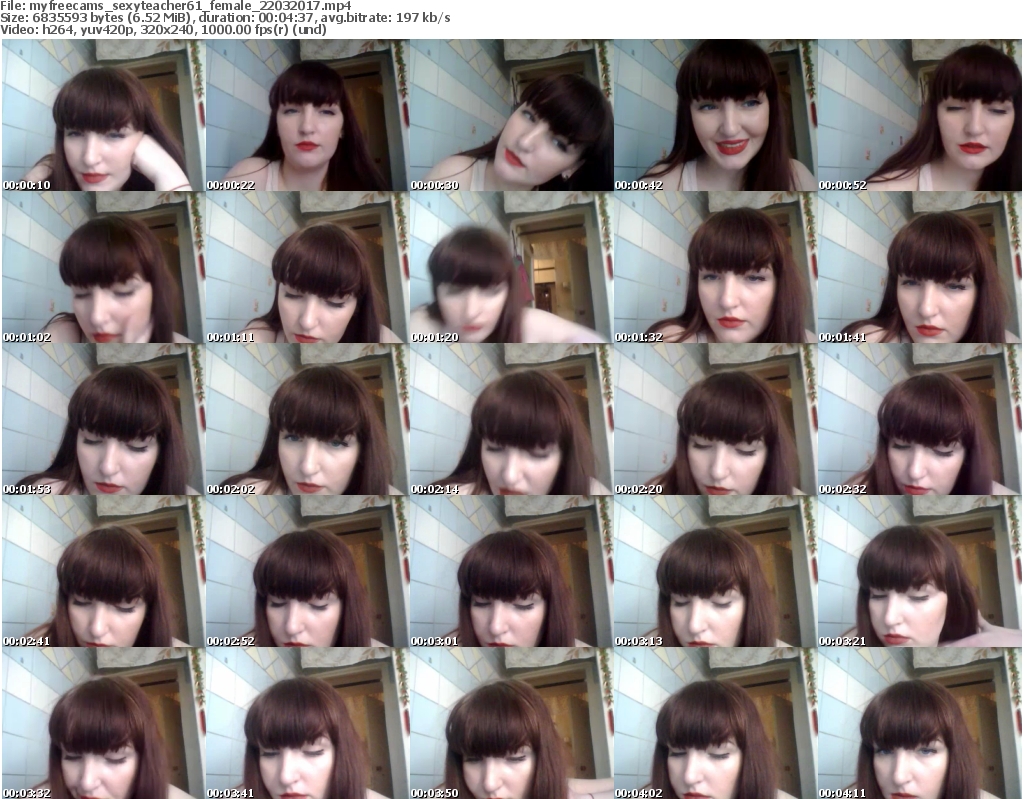Choose the frame stamped 00:03:01
This screenshot has height=799, width=1024.
[x=511, y=571]
